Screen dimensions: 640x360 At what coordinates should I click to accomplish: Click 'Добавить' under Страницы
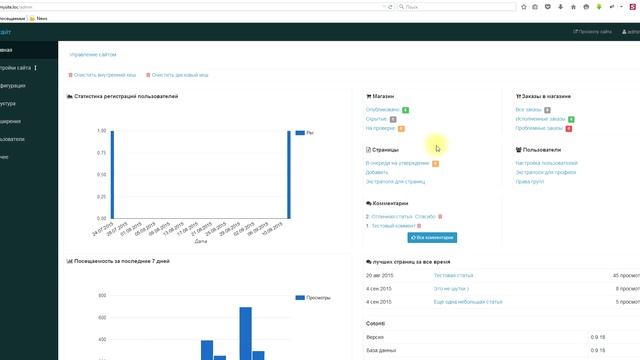point(377,172)
